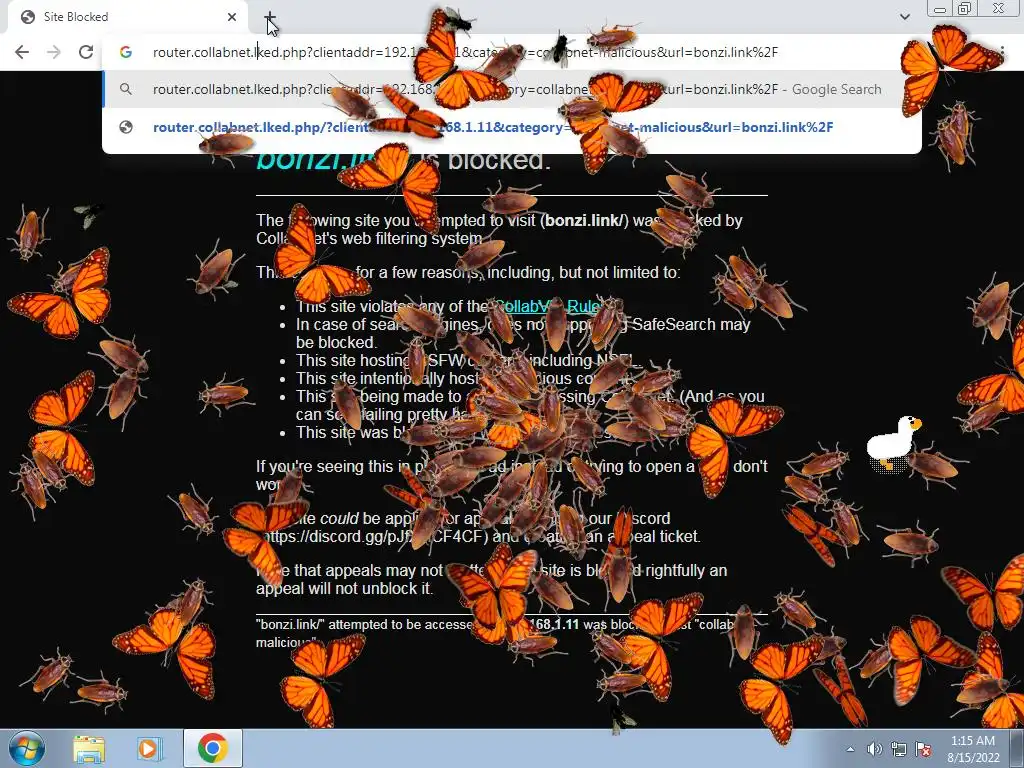Open the Windows Start menu orb

coord(26,748)
